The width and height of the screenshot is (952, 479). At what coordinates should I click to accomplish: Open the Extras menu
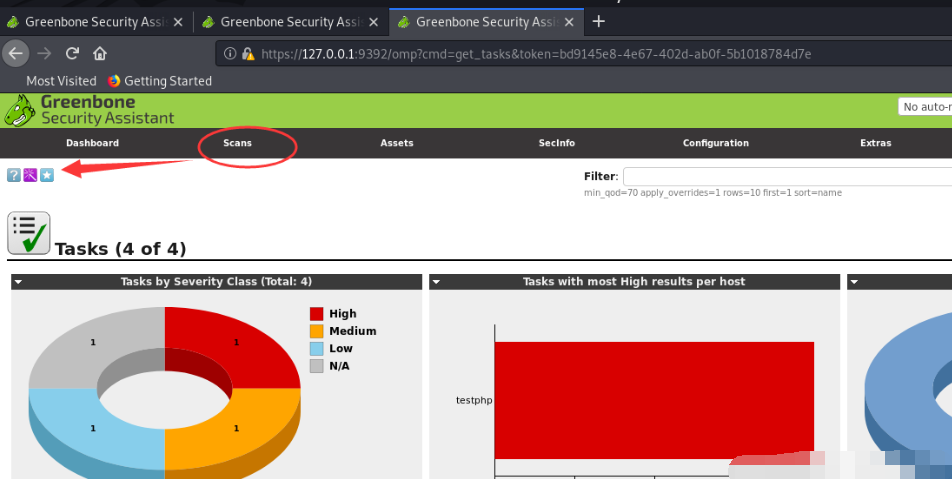point(876,143)
